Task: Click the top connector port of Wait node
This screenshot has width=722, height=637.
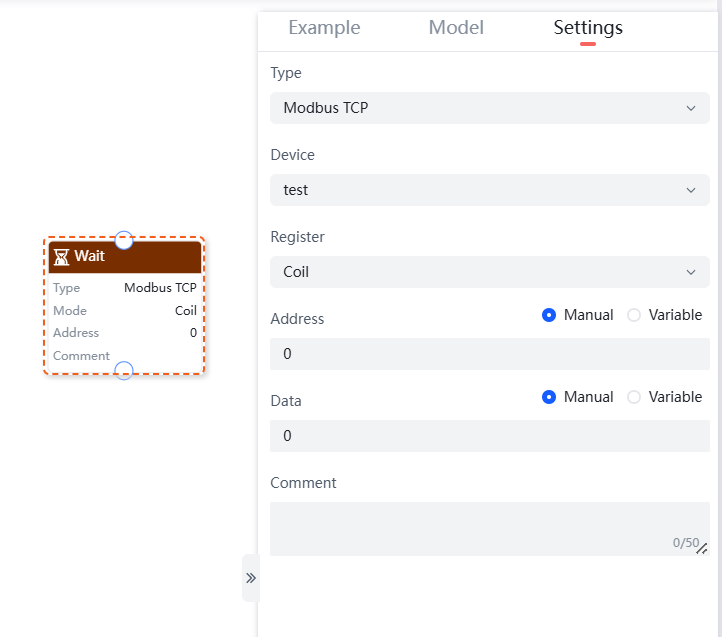Action: 124,240
